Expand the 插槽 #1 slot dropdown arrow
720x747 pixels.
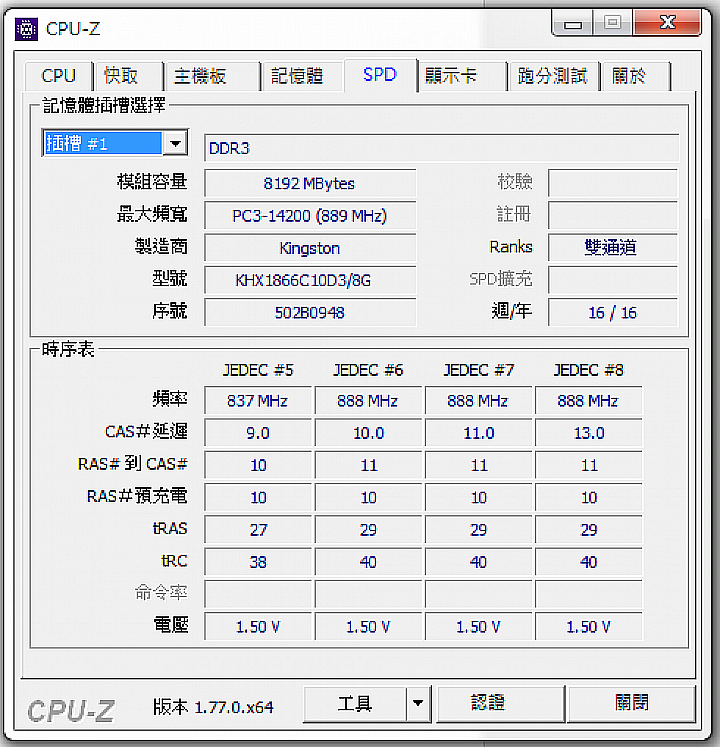tap(175, 143)
